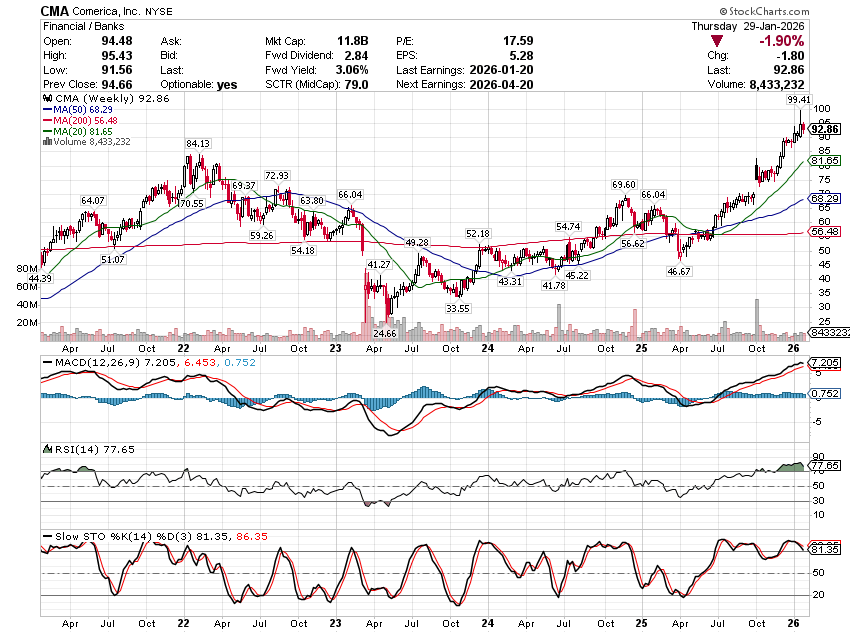Click the copyright symbol before StockCharts.com
Viewport: 850px width, 633px height.
735,11
